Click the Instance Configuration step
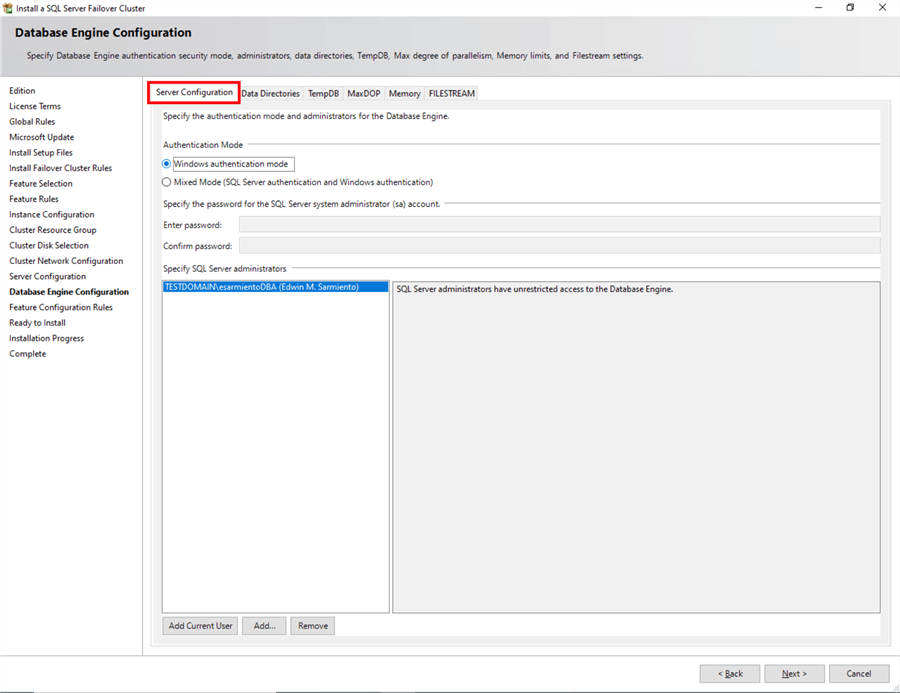Viewport: 900px width, 693px height. [x=52, y=215]
